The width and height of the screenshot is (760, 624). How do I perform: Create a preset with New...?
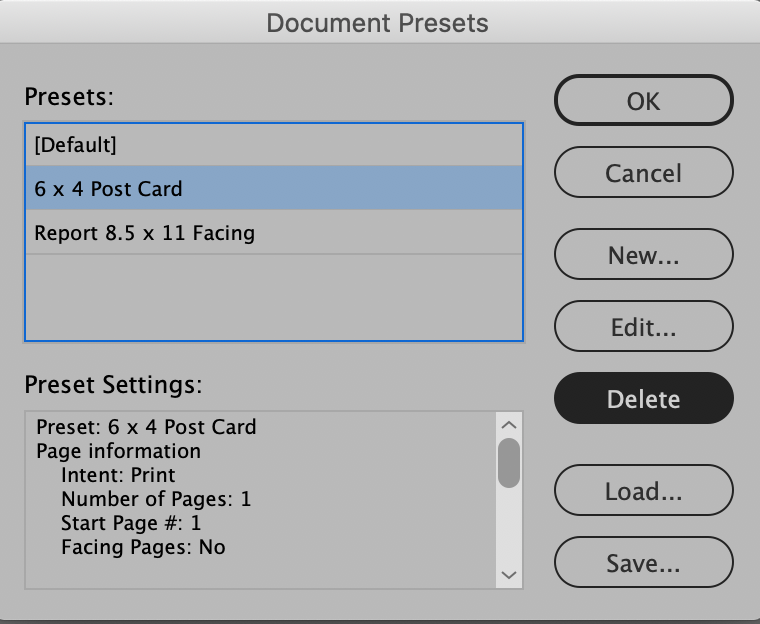(643, 255)
